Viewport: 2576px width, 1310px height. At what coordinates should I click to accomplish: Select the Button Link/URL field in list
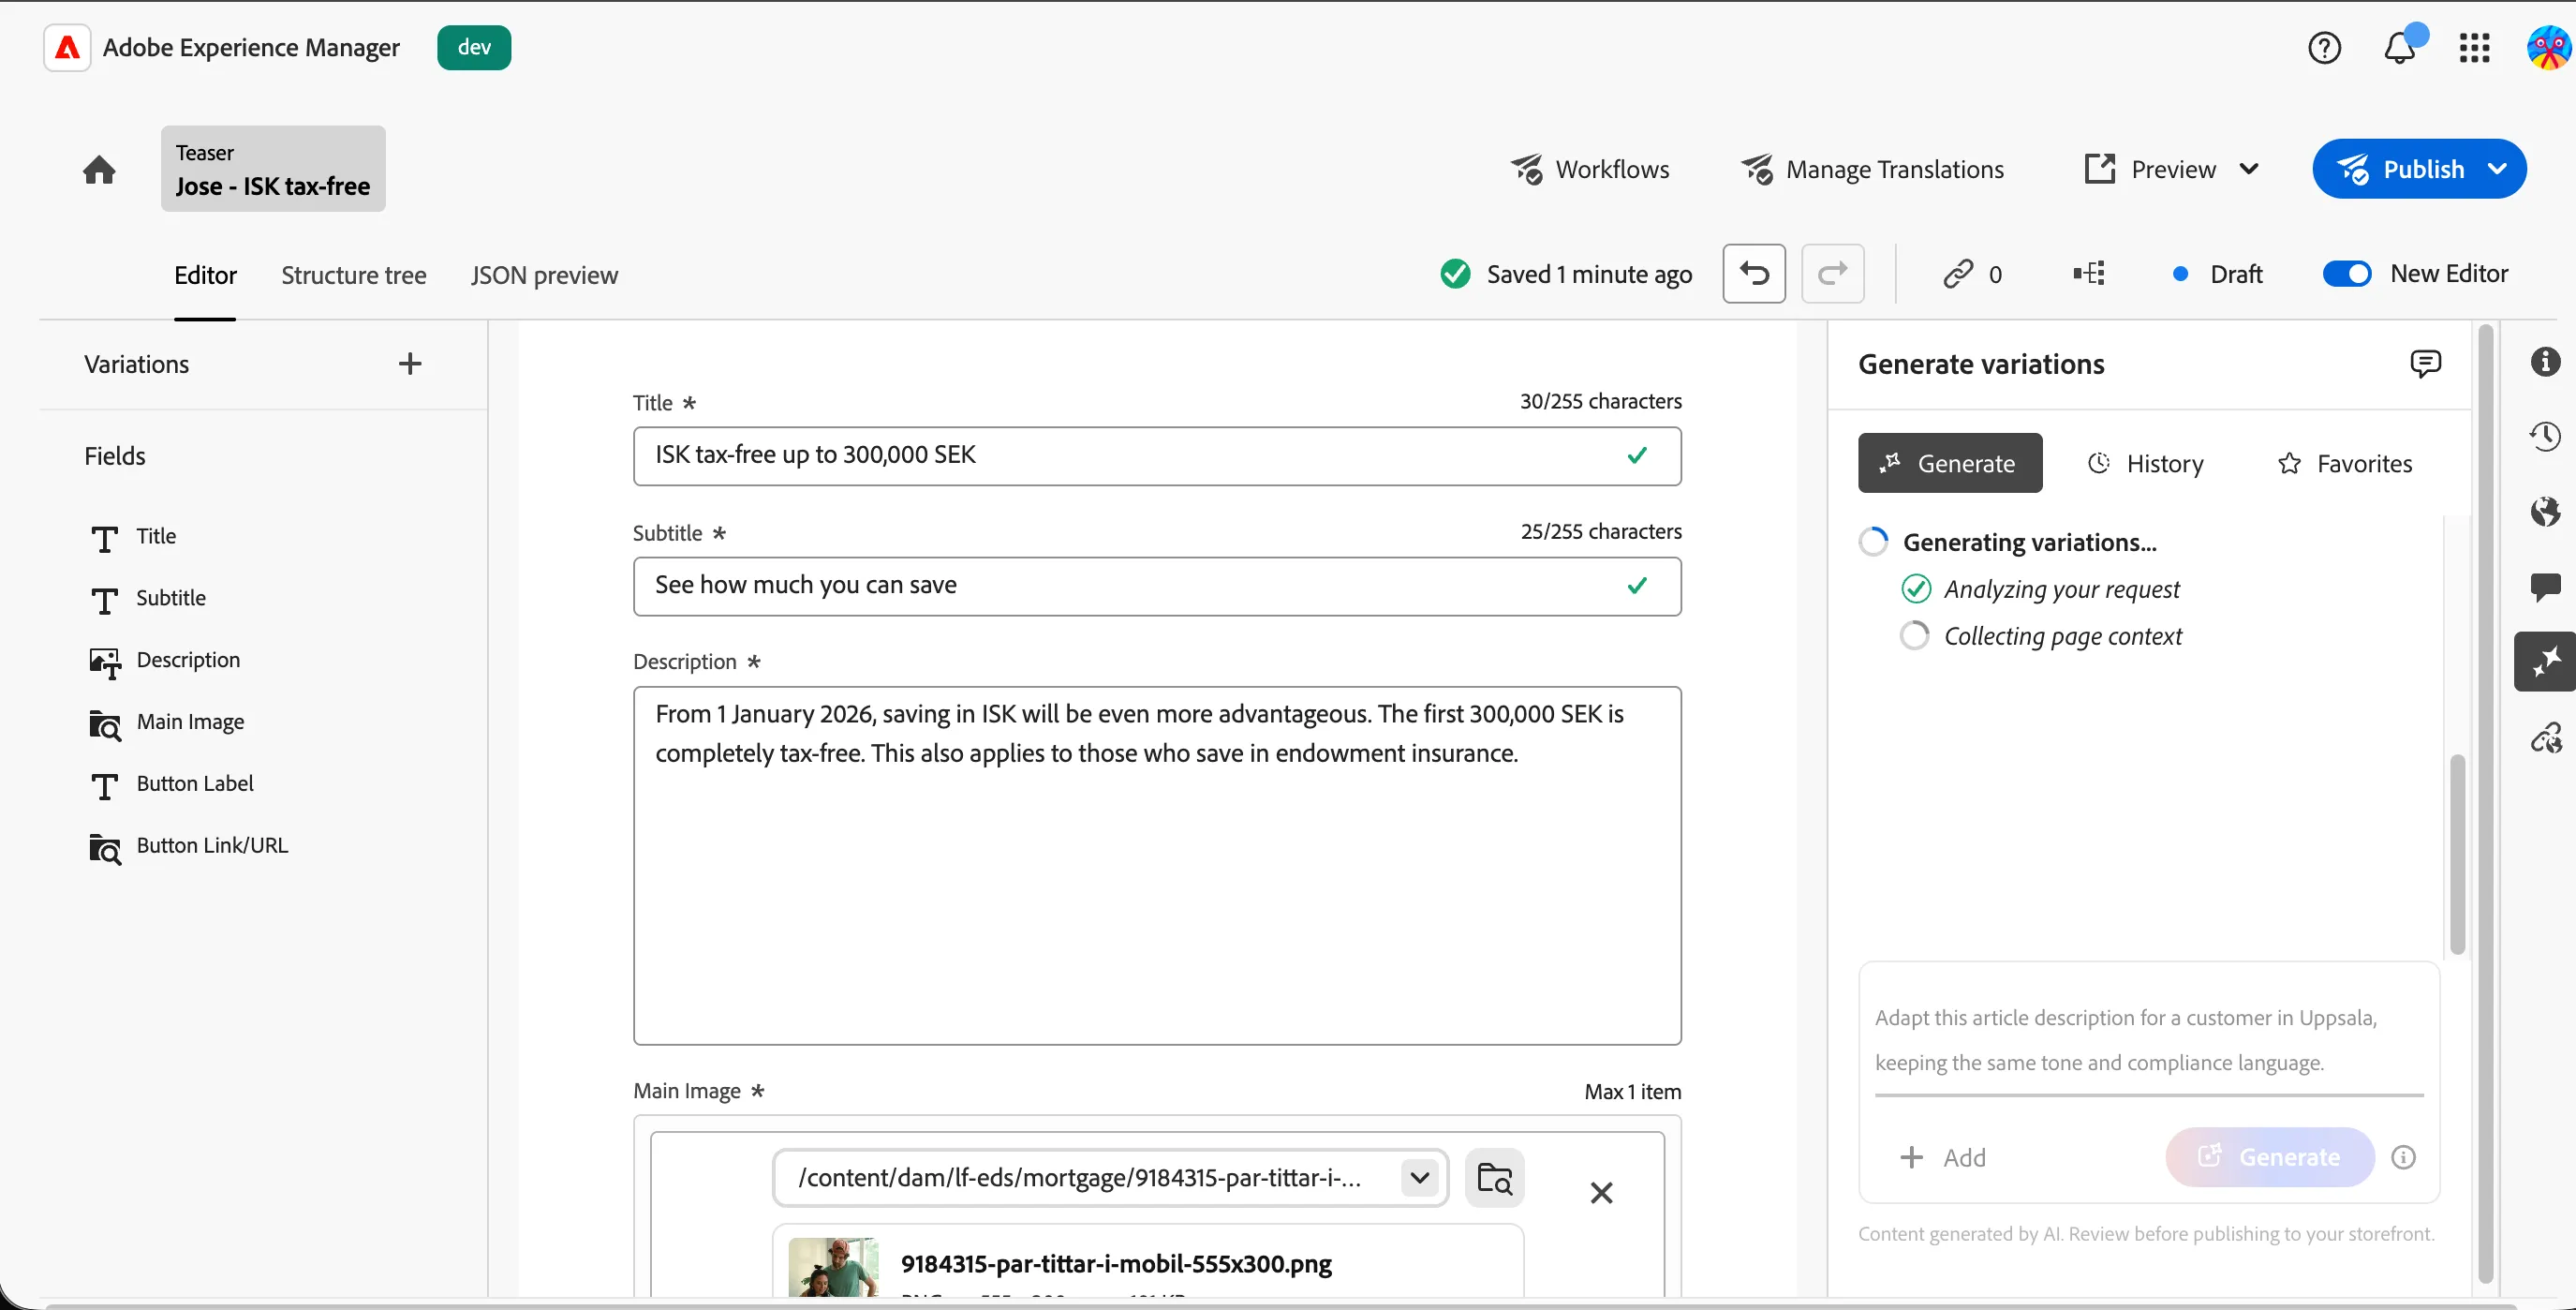[x=188, y=846]
